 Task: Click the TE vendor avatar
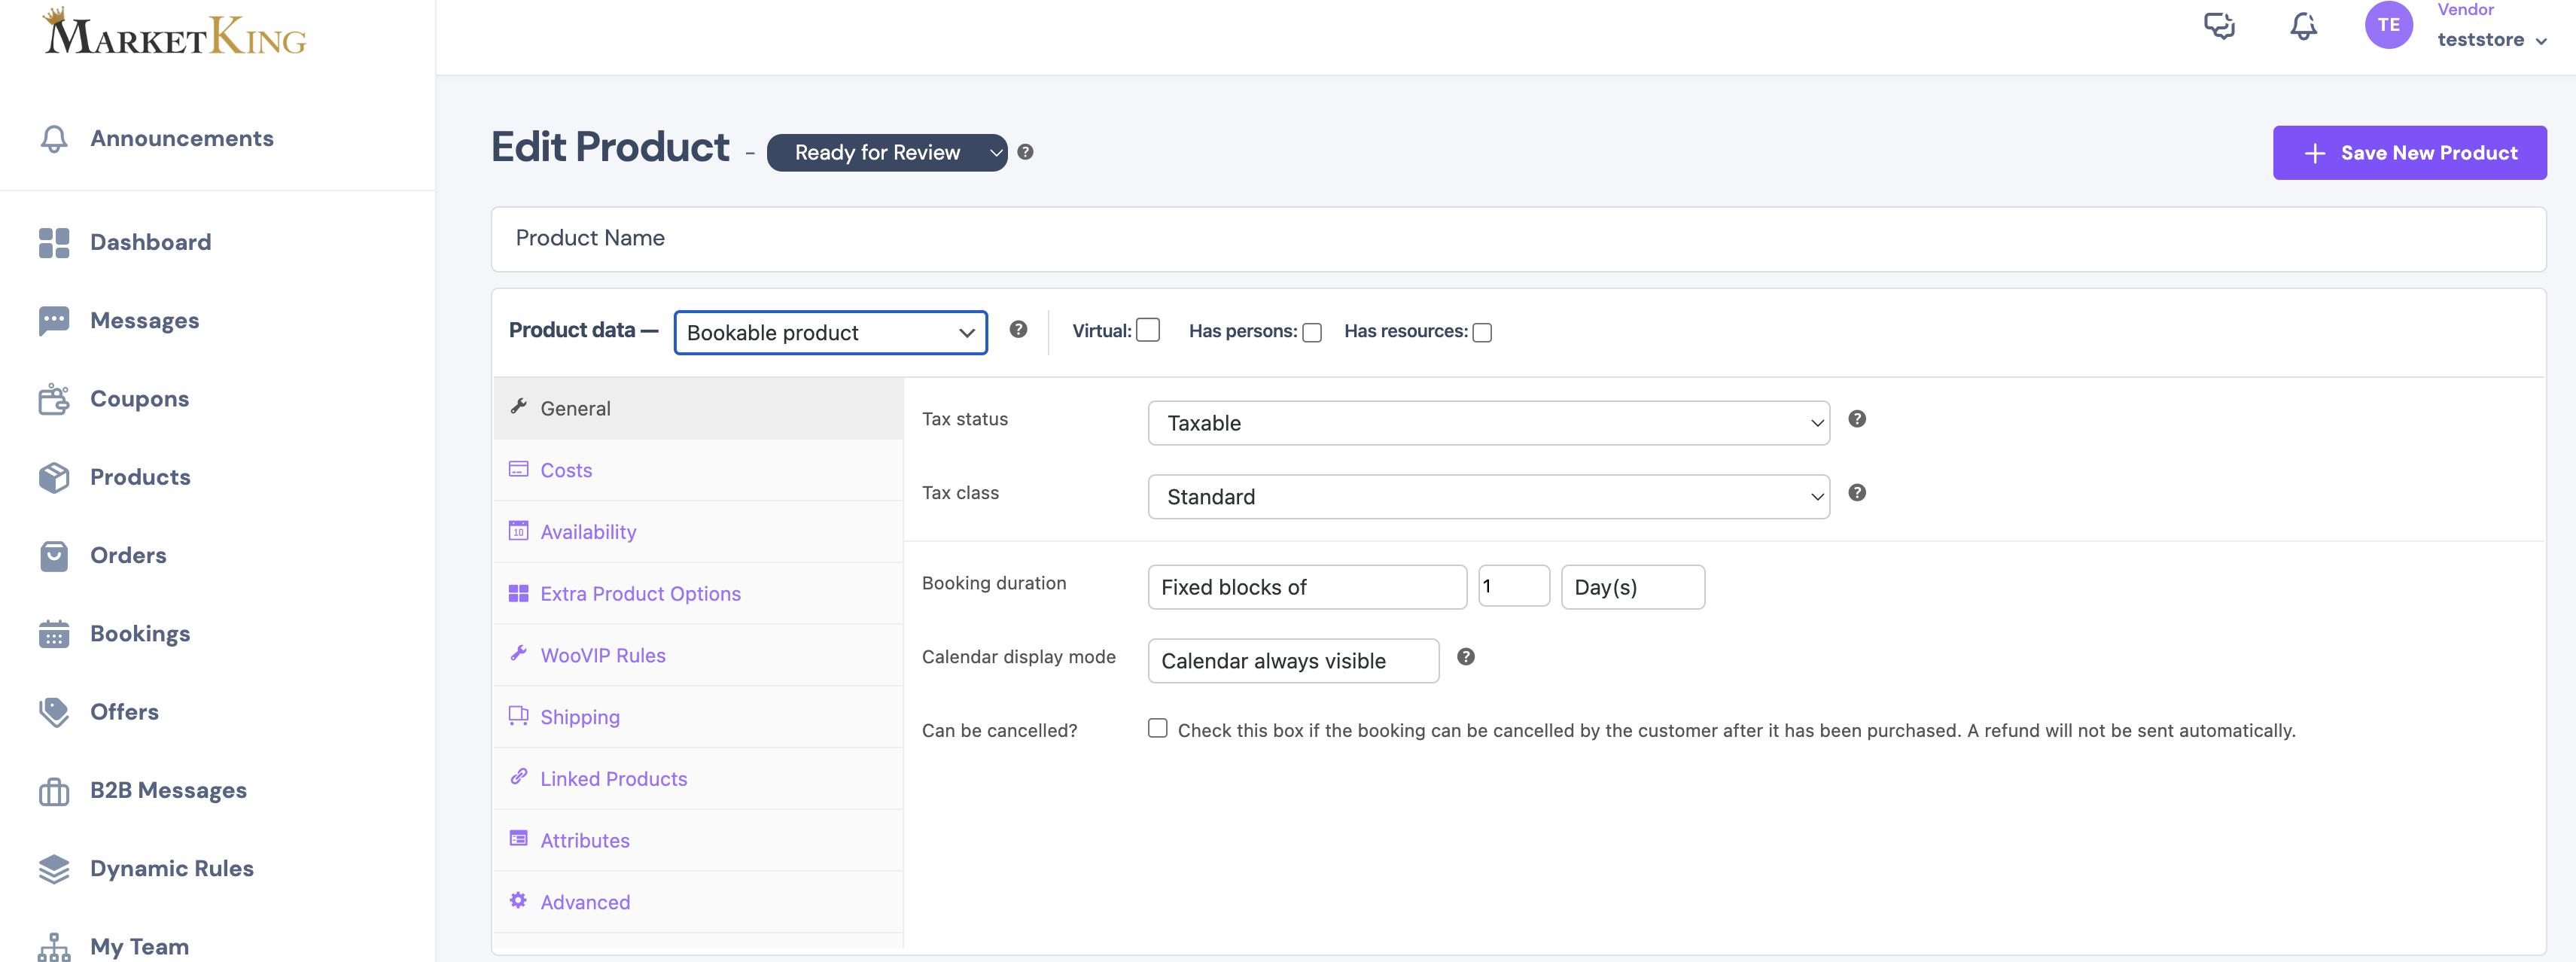pos(2388,25)
